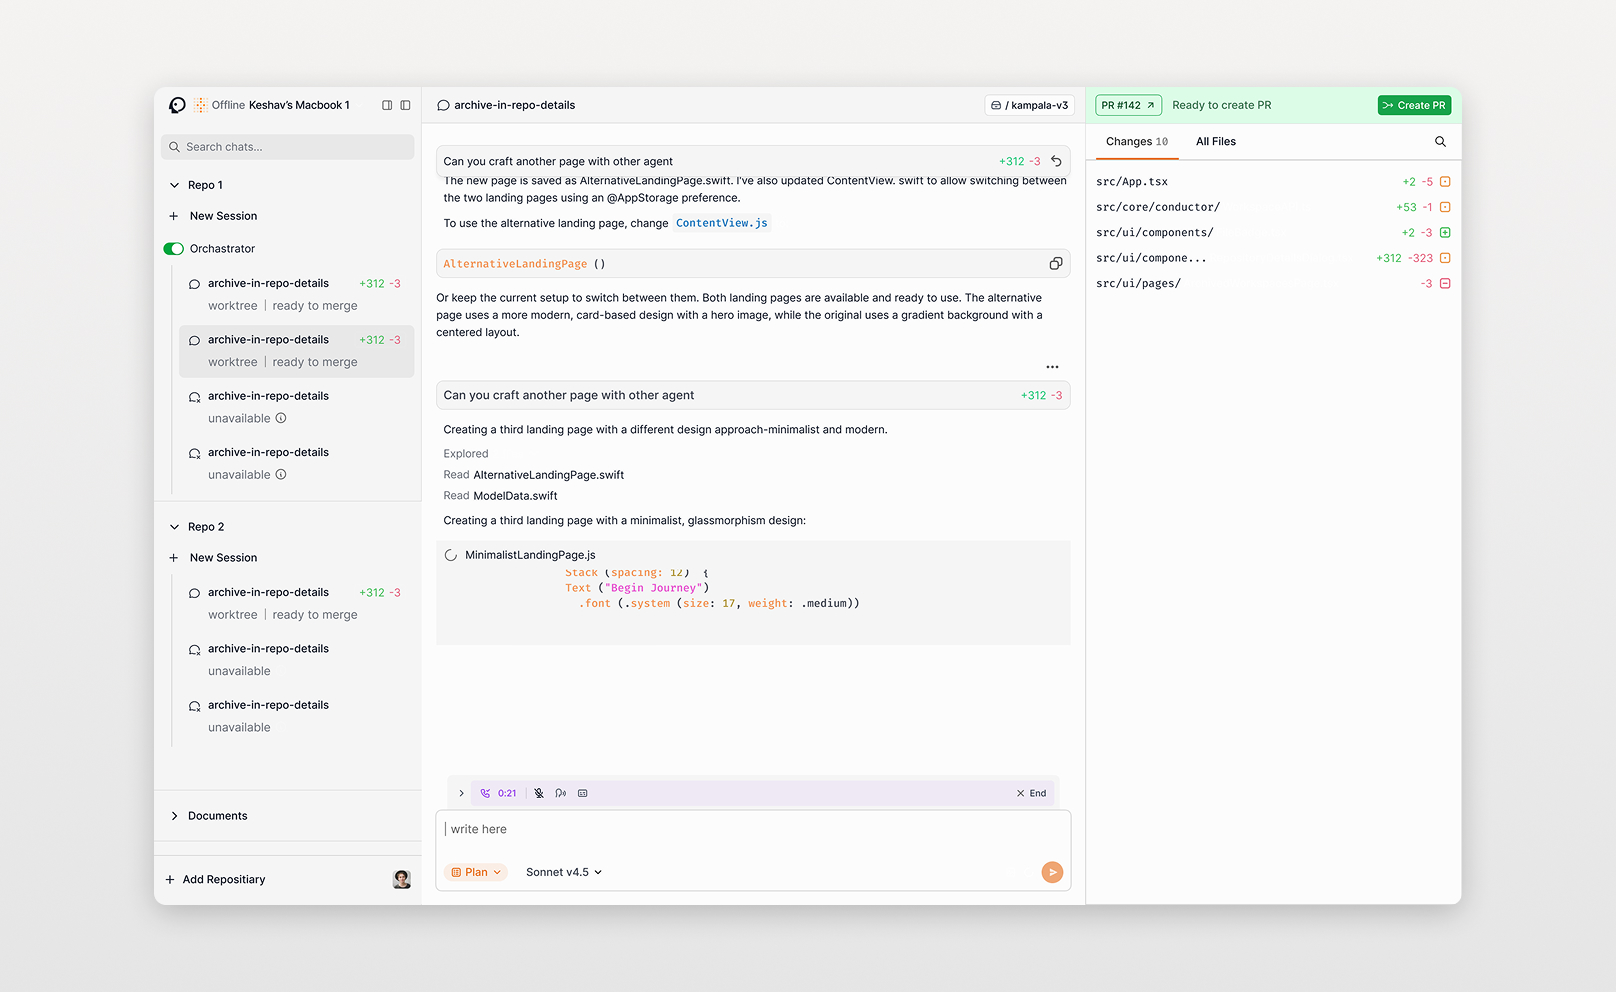Toggle the Orchastrator switch off
The image size is (1616, 992).
point(174,249)
